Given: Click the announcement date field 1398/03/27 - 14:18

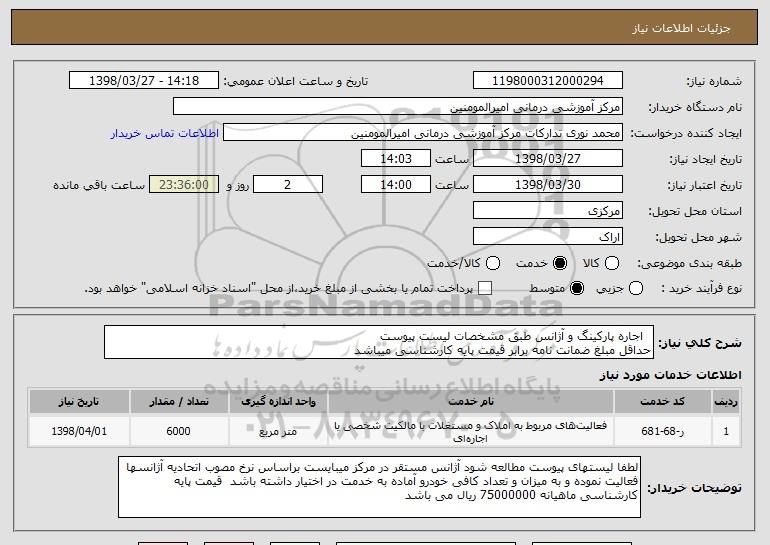Looking at the screenshot, I should [x=144, y=81].
